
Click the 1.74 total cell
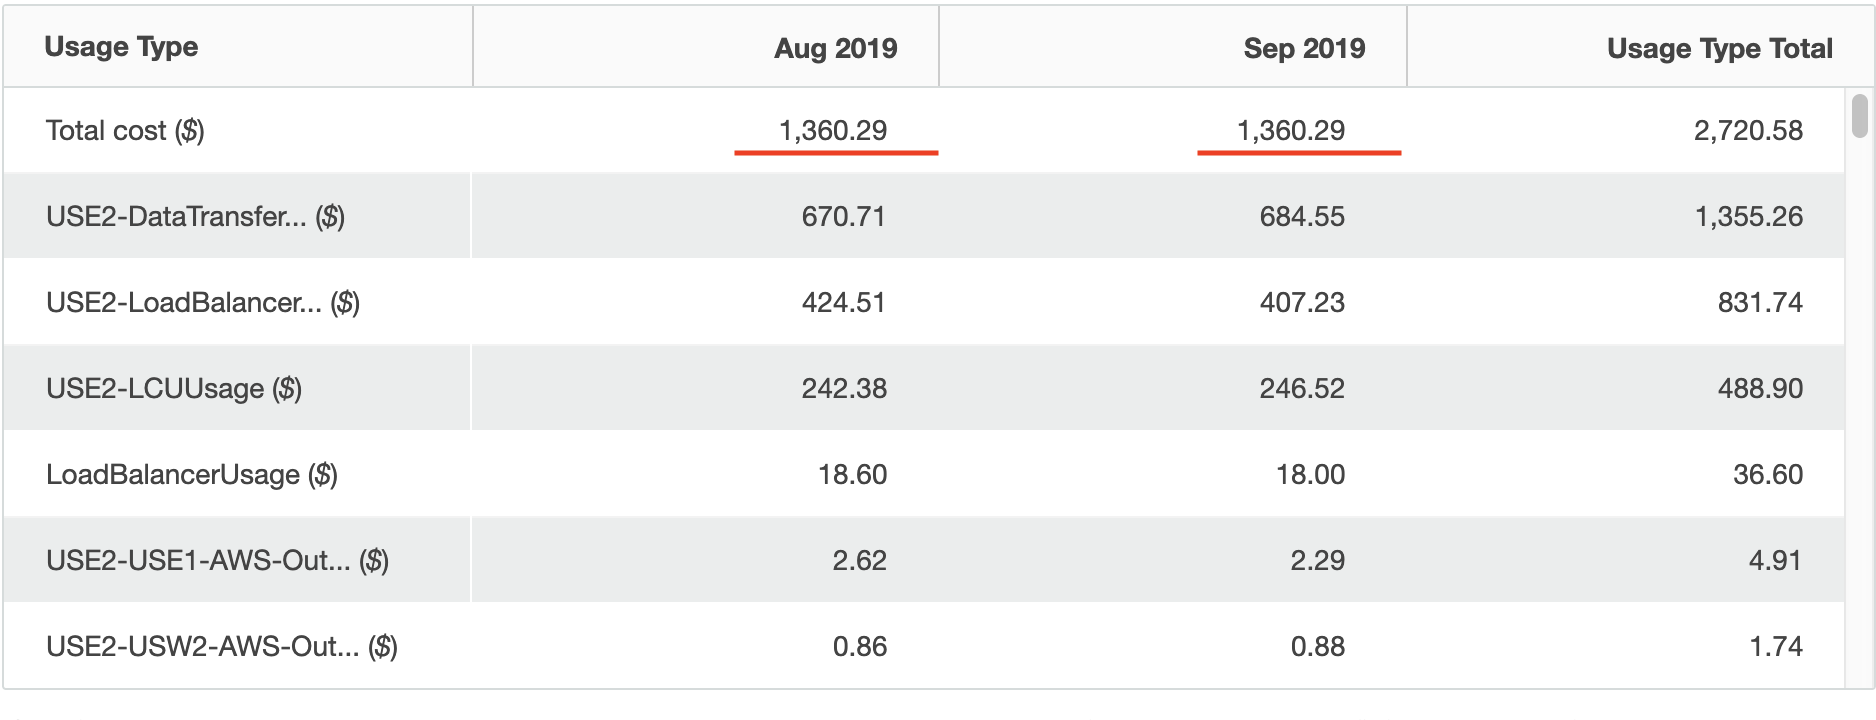pyautogui.click(x=1776, y=647)
